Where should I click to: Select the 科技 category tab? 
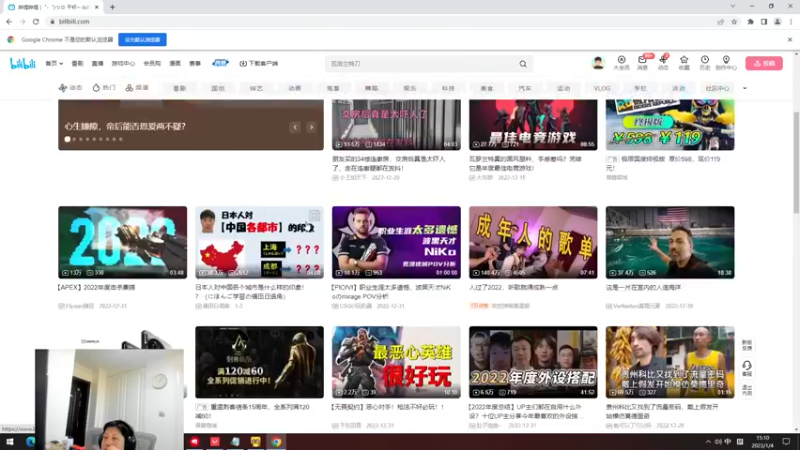coord(448,88)
